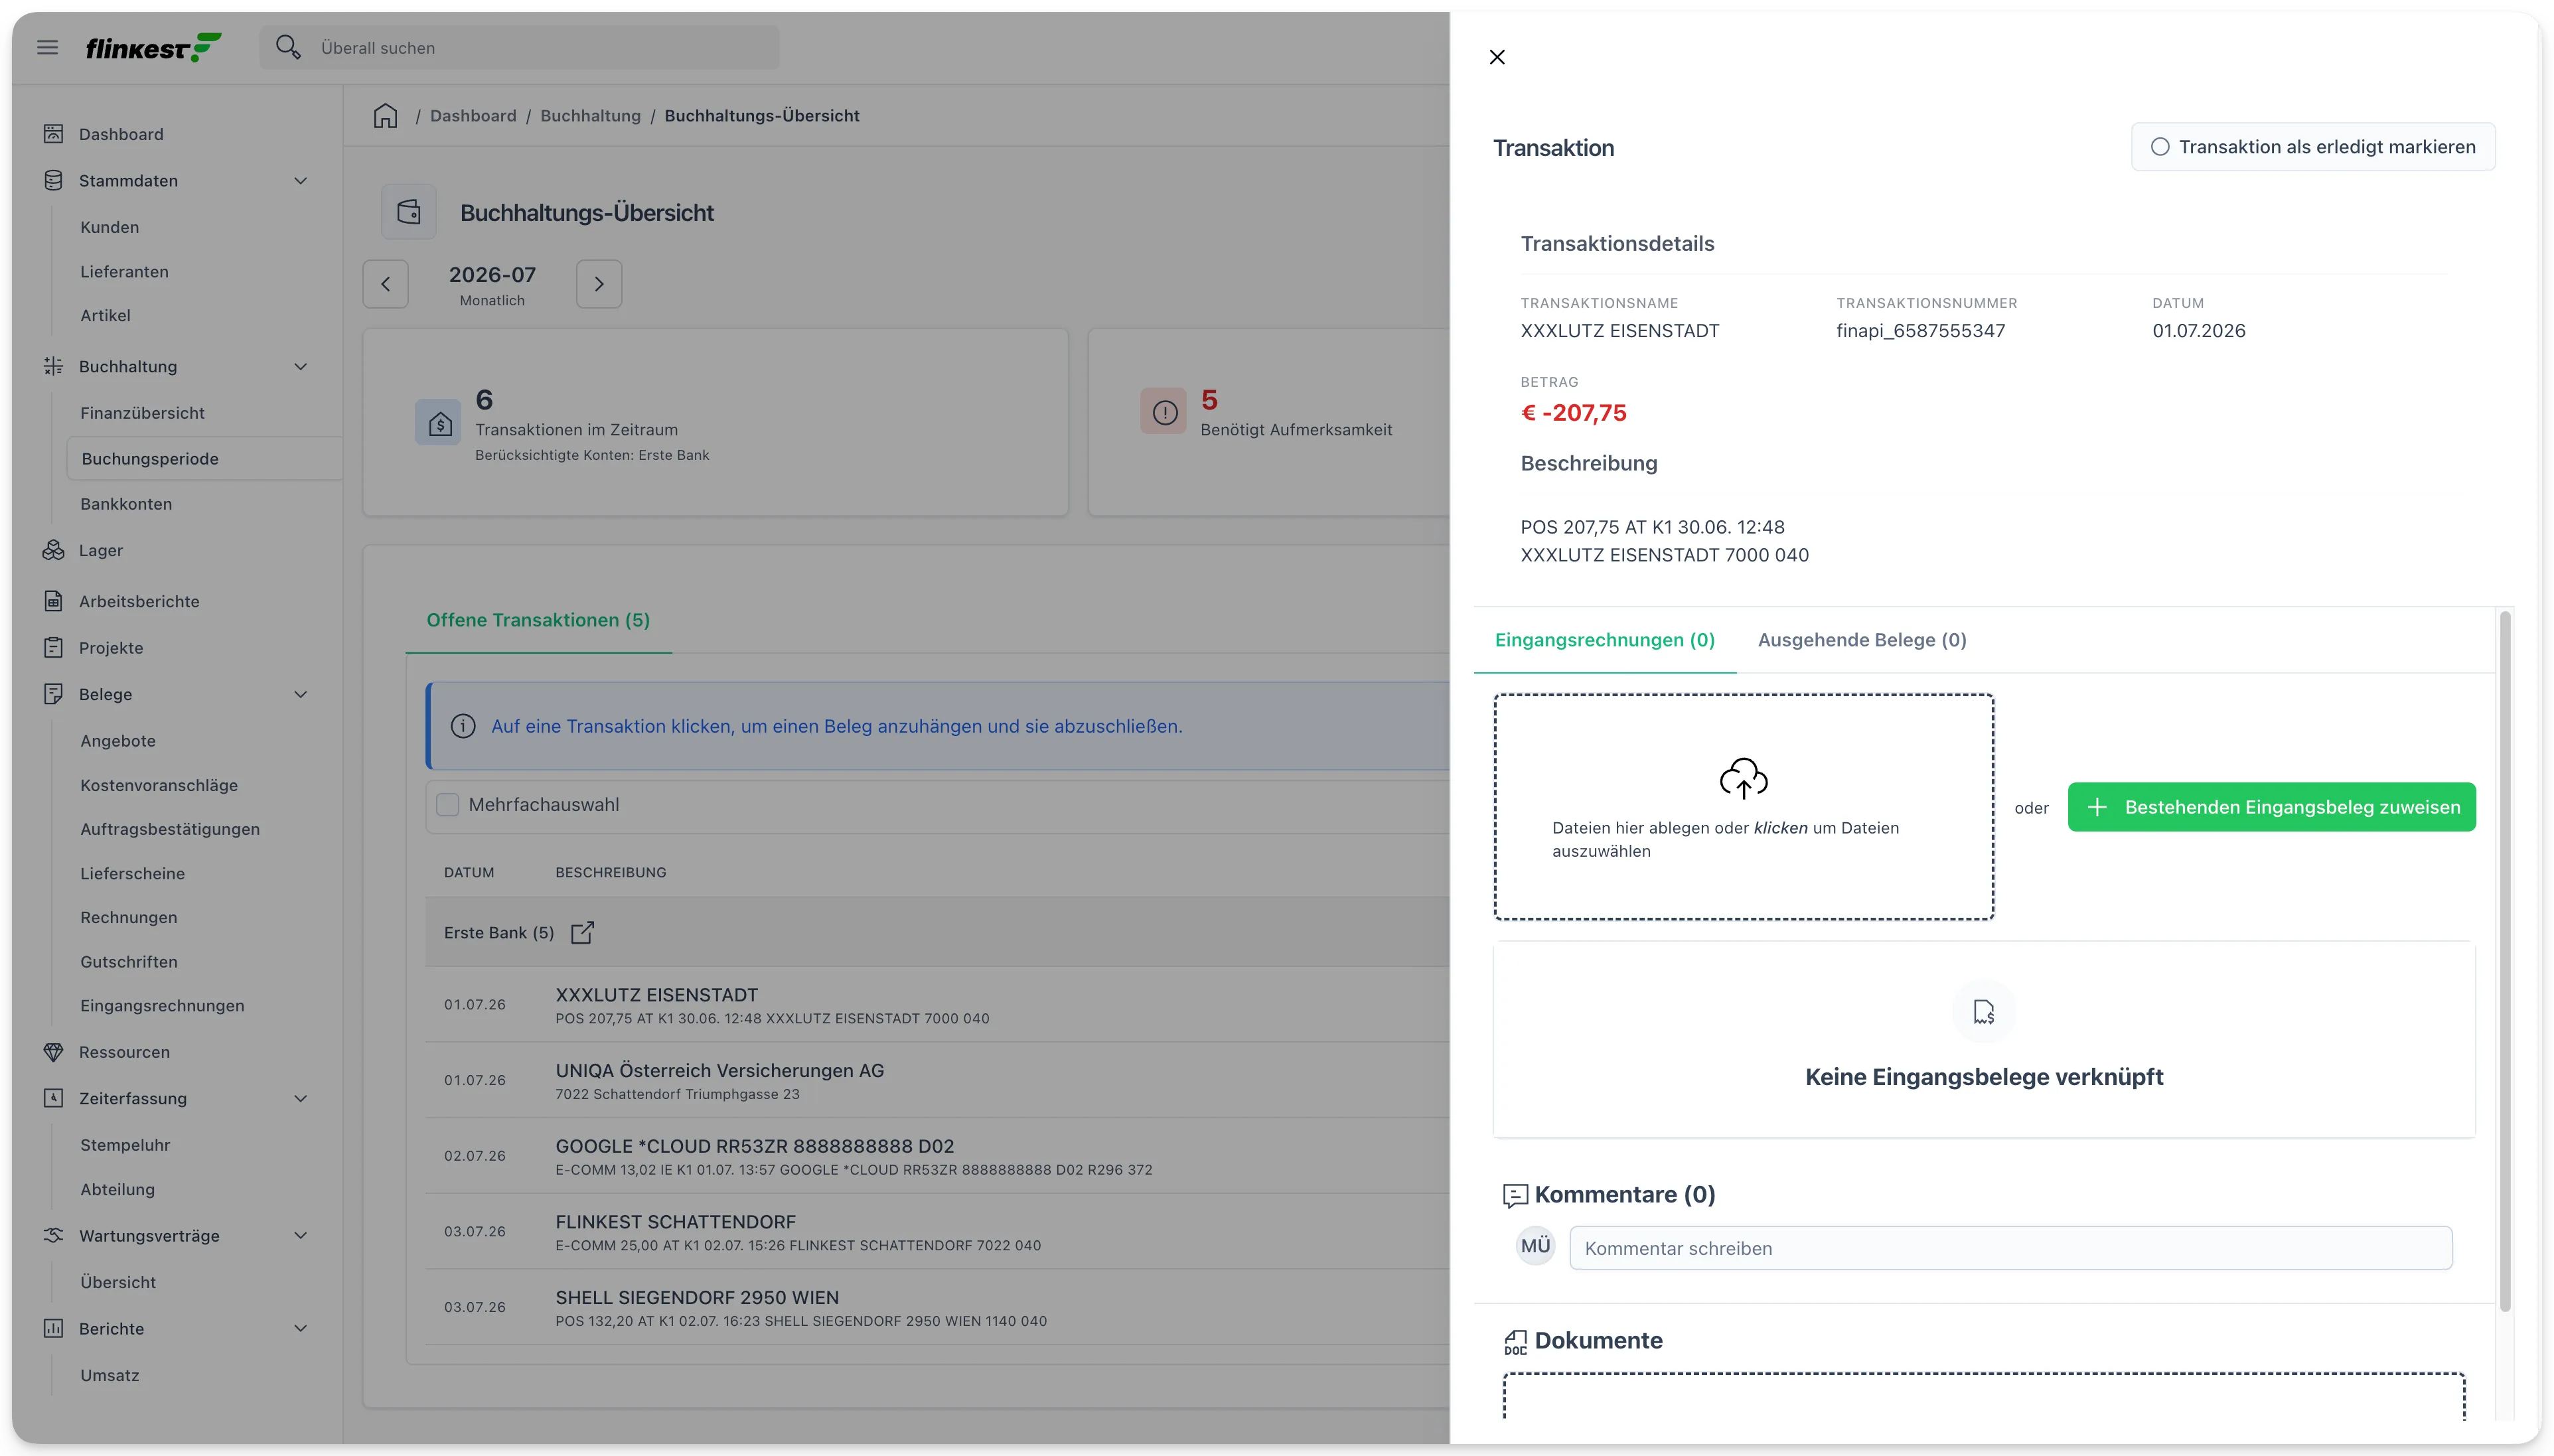Click the home breadcrumb icon
Viewport: 2554px width, 1456px height.
coord(385,115)
